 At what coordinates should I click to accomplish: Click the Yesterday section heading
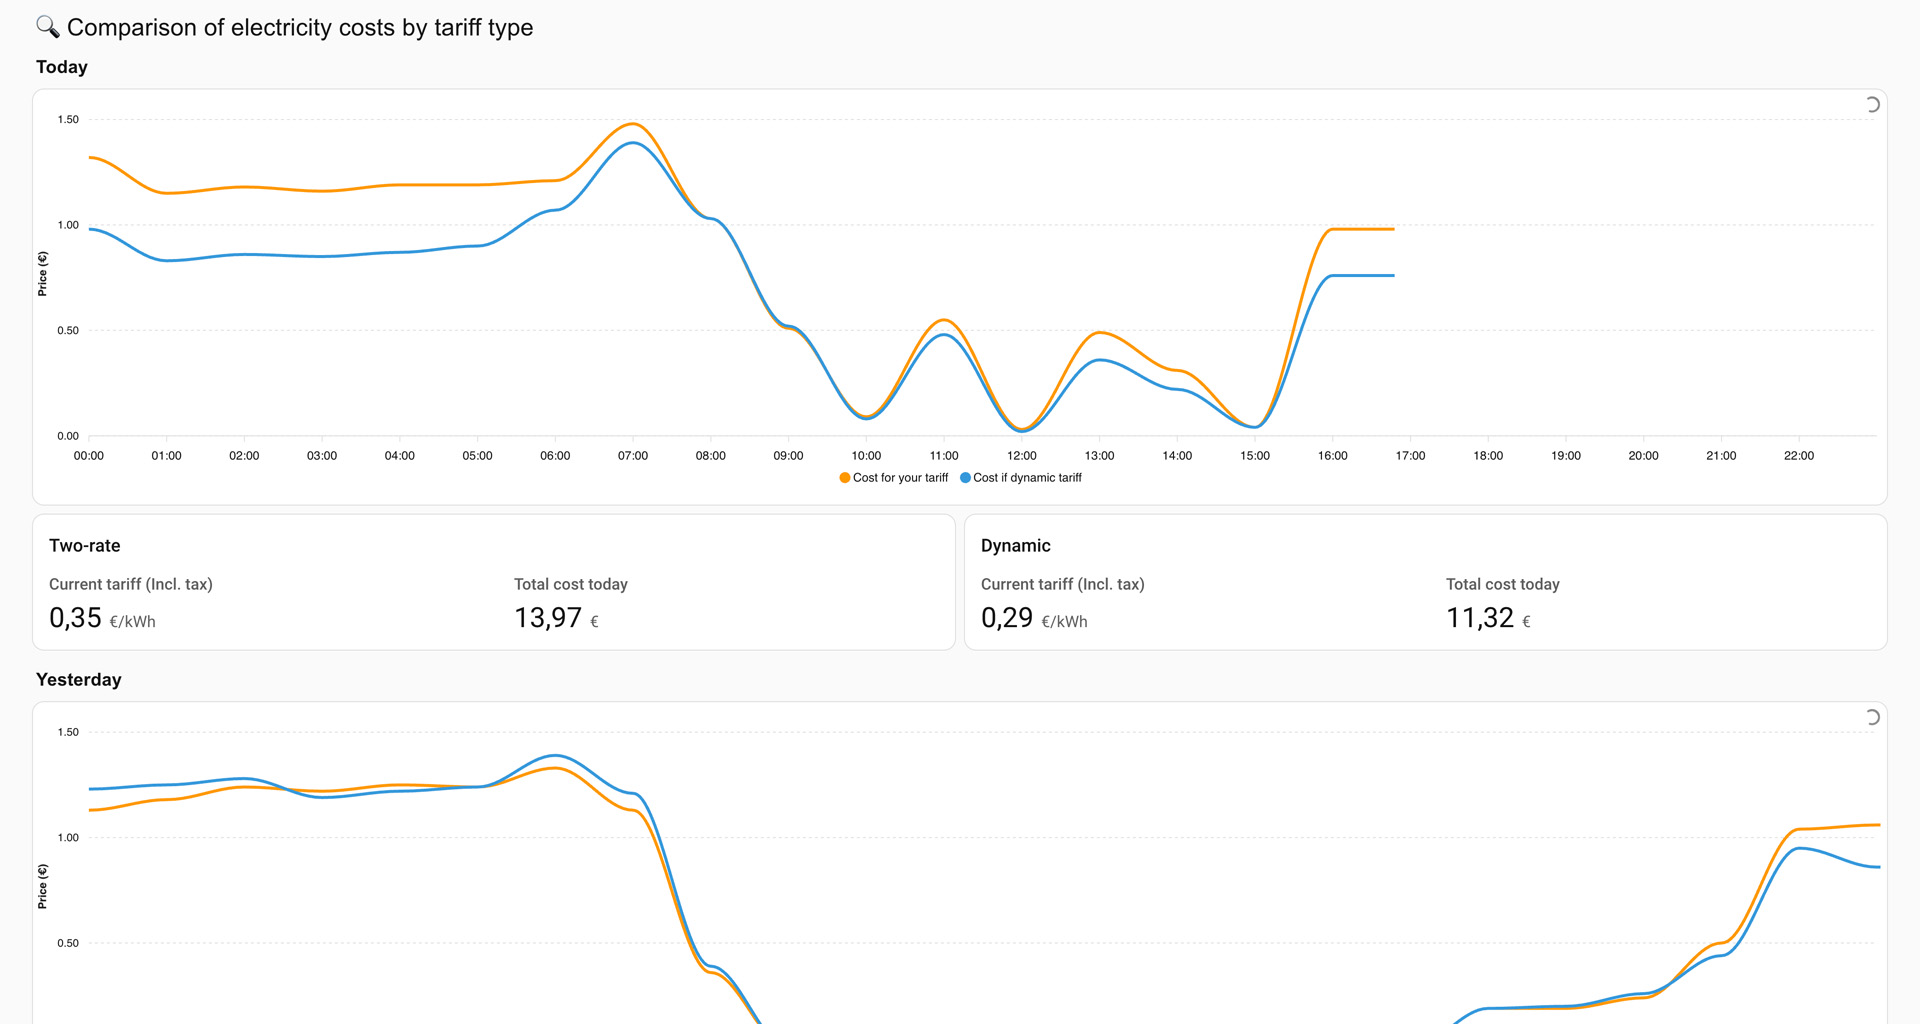79,680
